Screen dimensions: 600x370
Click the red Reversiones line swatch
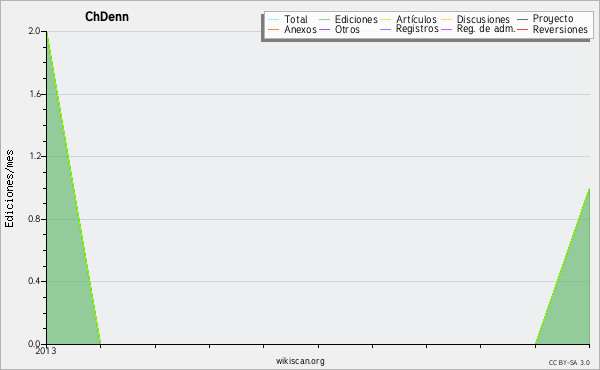[x=522, y=29]
